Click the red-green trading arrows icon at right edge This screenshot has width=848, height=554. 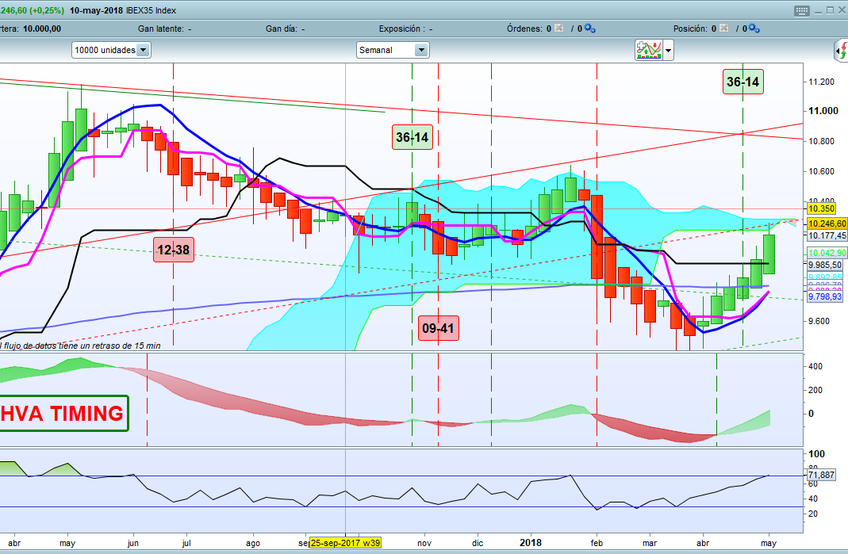click(x=841, y=50)
